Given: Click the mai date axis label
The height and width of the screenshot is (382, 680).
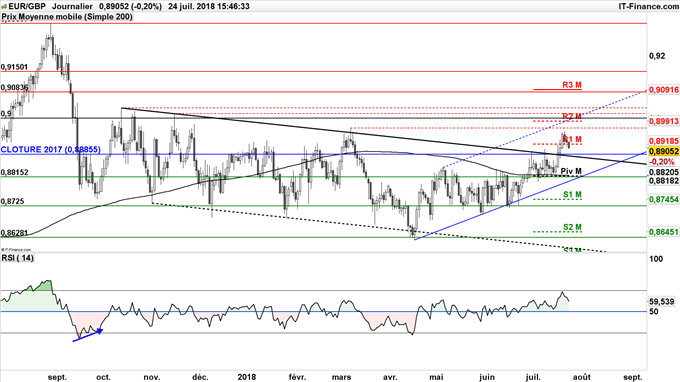Looking at the screenshot, I should [x=437, y=377].
